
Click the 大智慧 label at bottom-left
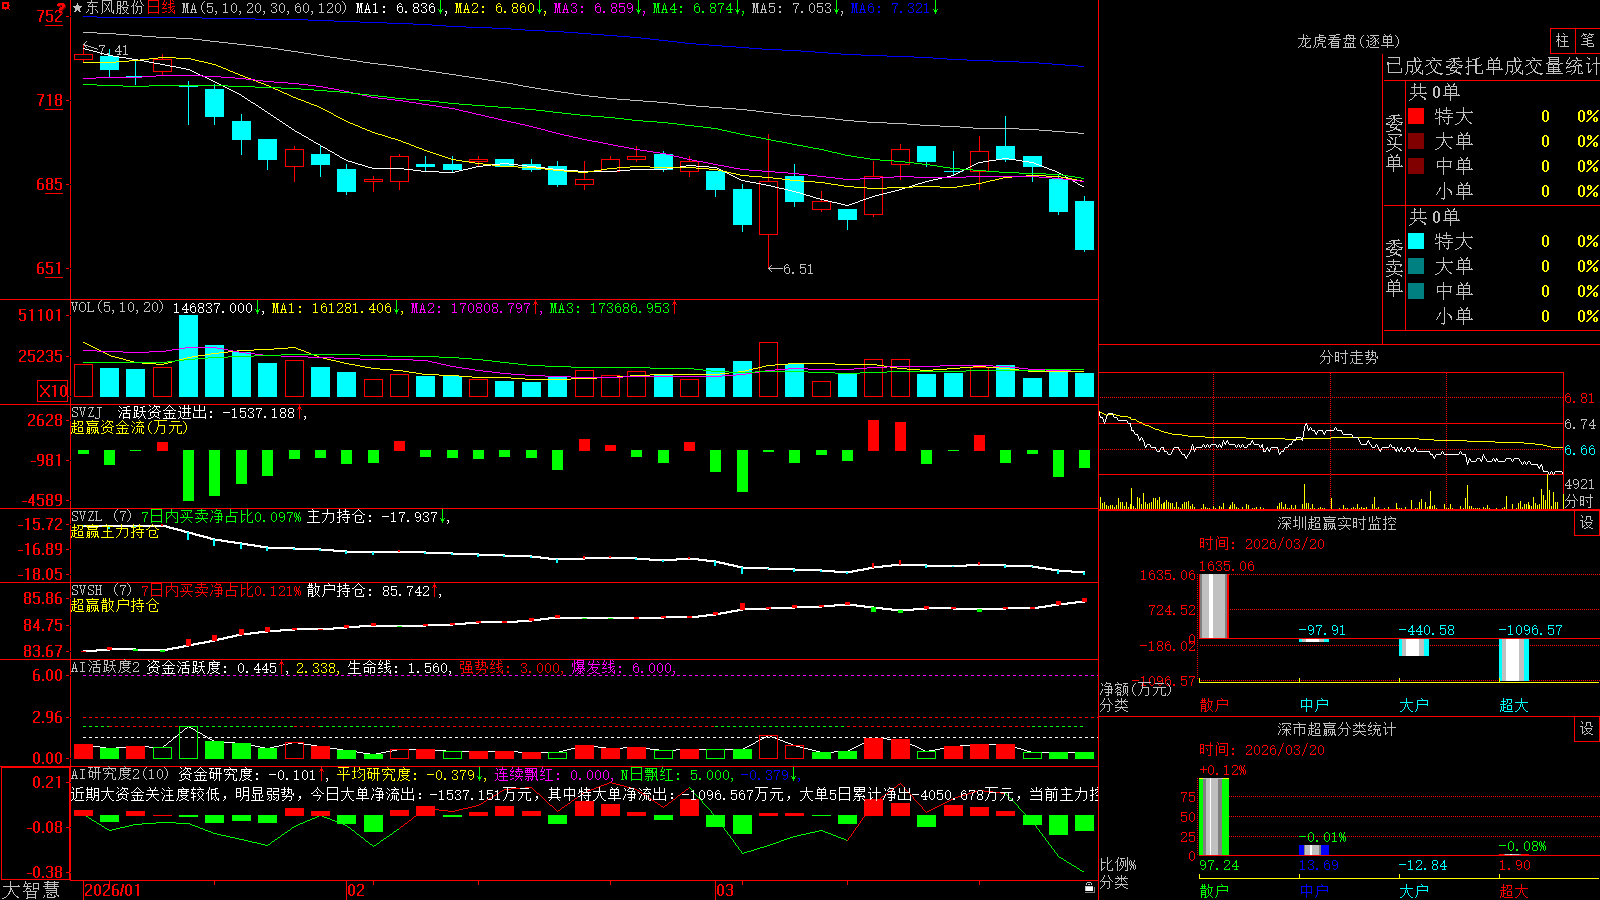pos(31,890)
